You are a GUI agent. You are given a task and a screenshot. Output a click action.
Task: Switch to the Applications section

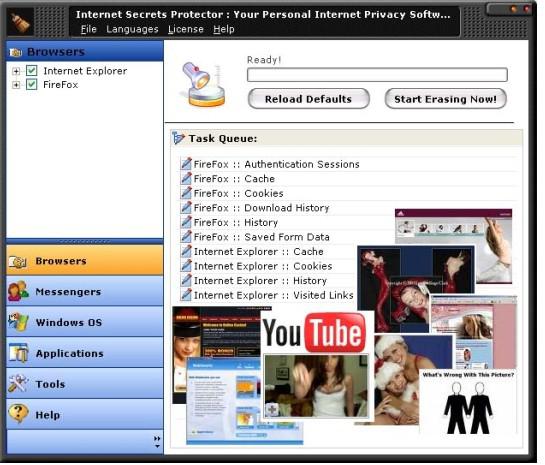pyautogui.click(x=85, y=353)
